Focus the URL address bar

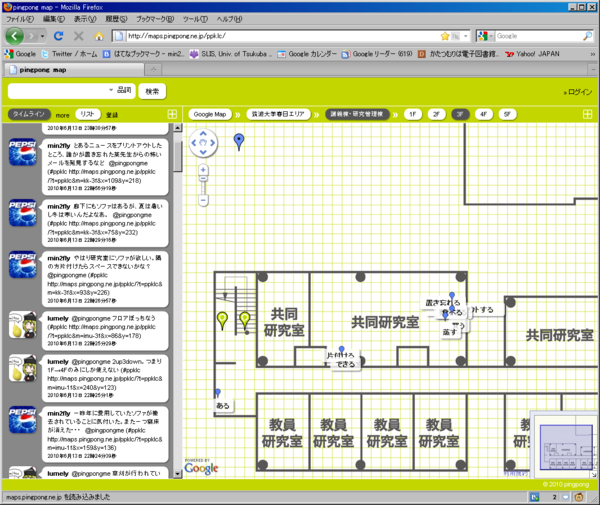click(x=283, y=36)
